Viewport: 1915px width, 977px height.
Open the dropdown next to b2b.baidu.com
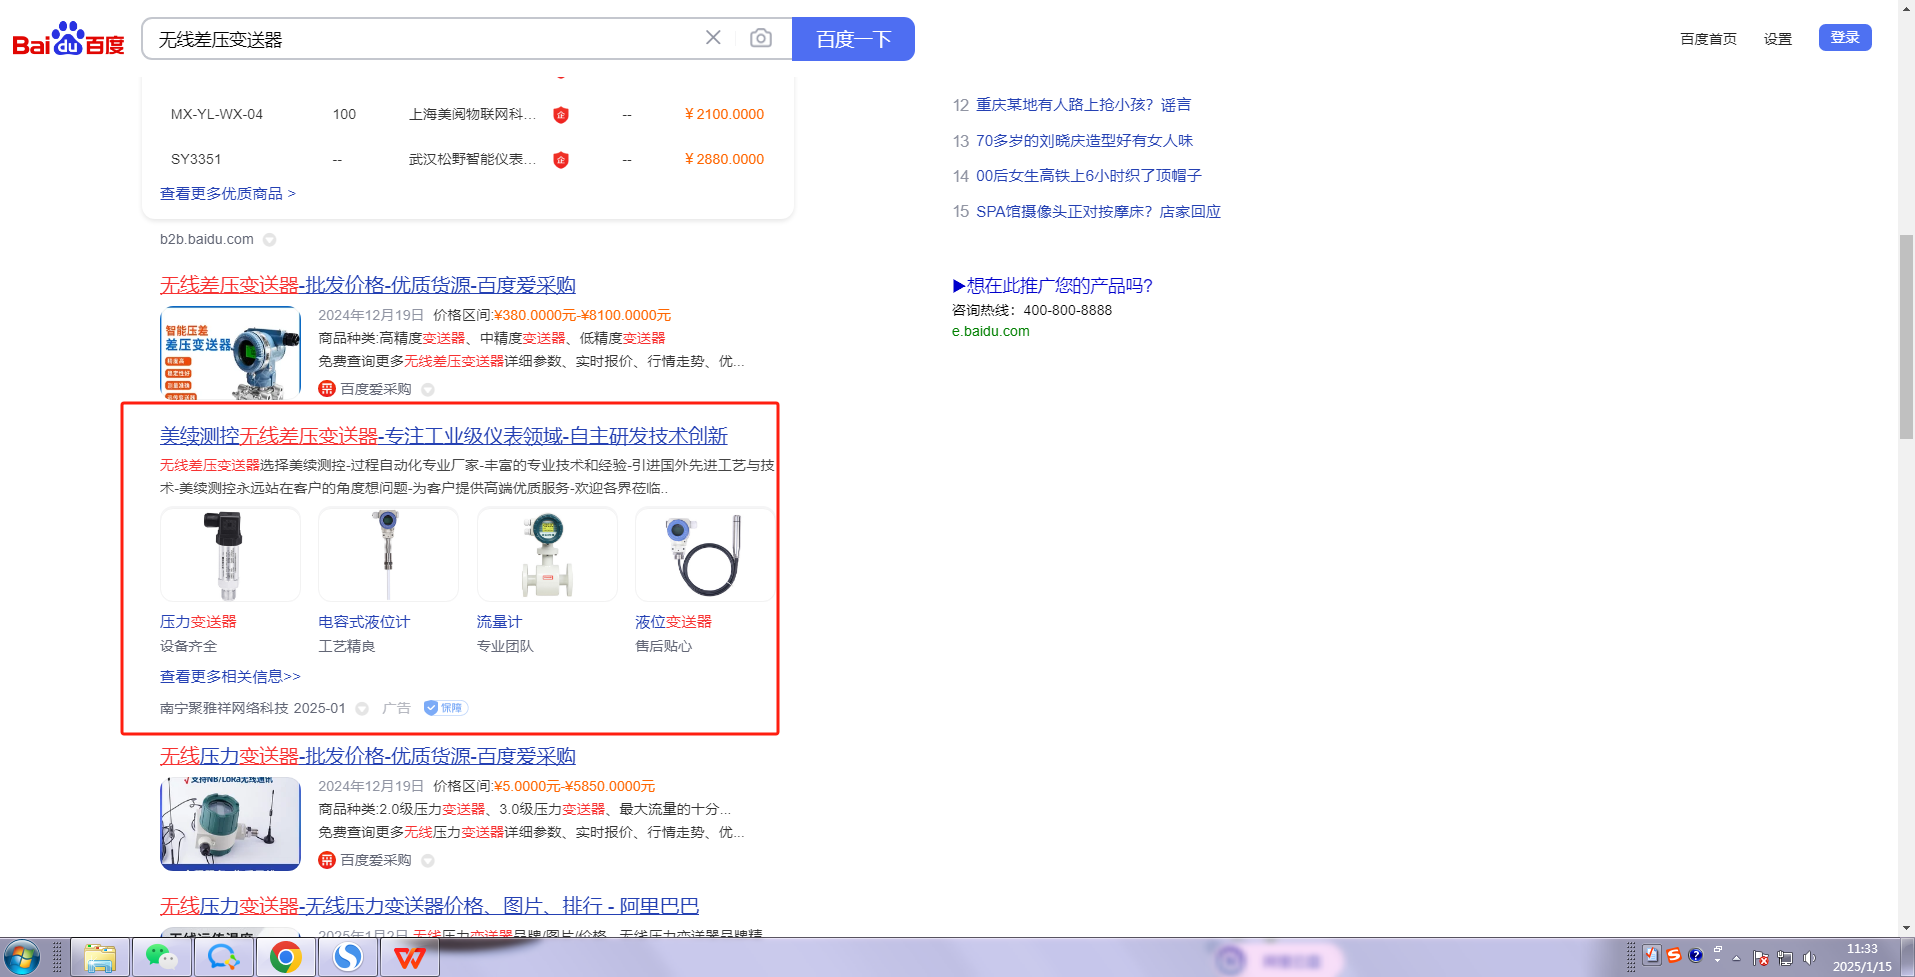270,240
